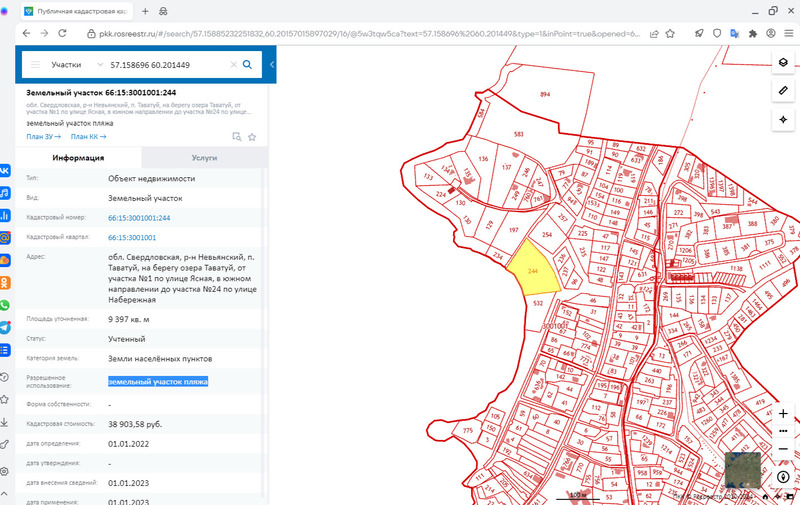Open the browser profile account icon
800x505 pixels.
771,33
